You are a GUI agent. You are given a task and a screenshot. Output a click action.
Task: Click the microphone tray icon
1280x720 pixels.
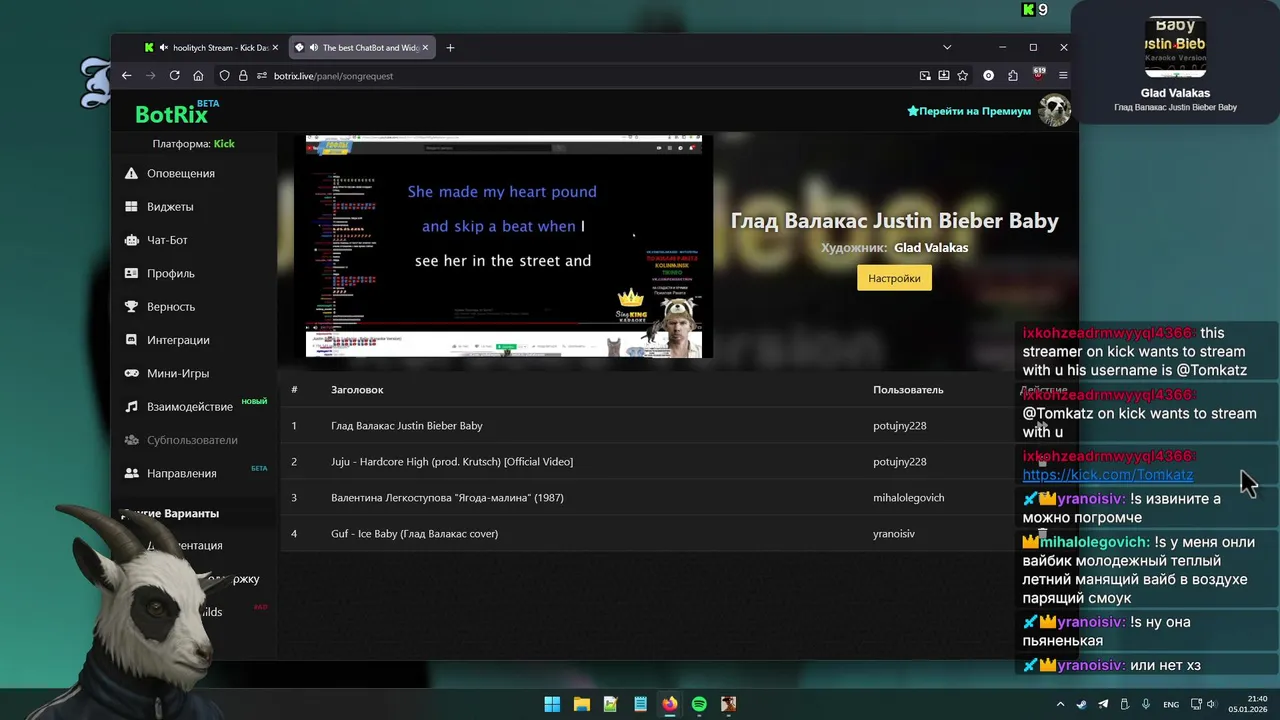tap(1146, 704)
